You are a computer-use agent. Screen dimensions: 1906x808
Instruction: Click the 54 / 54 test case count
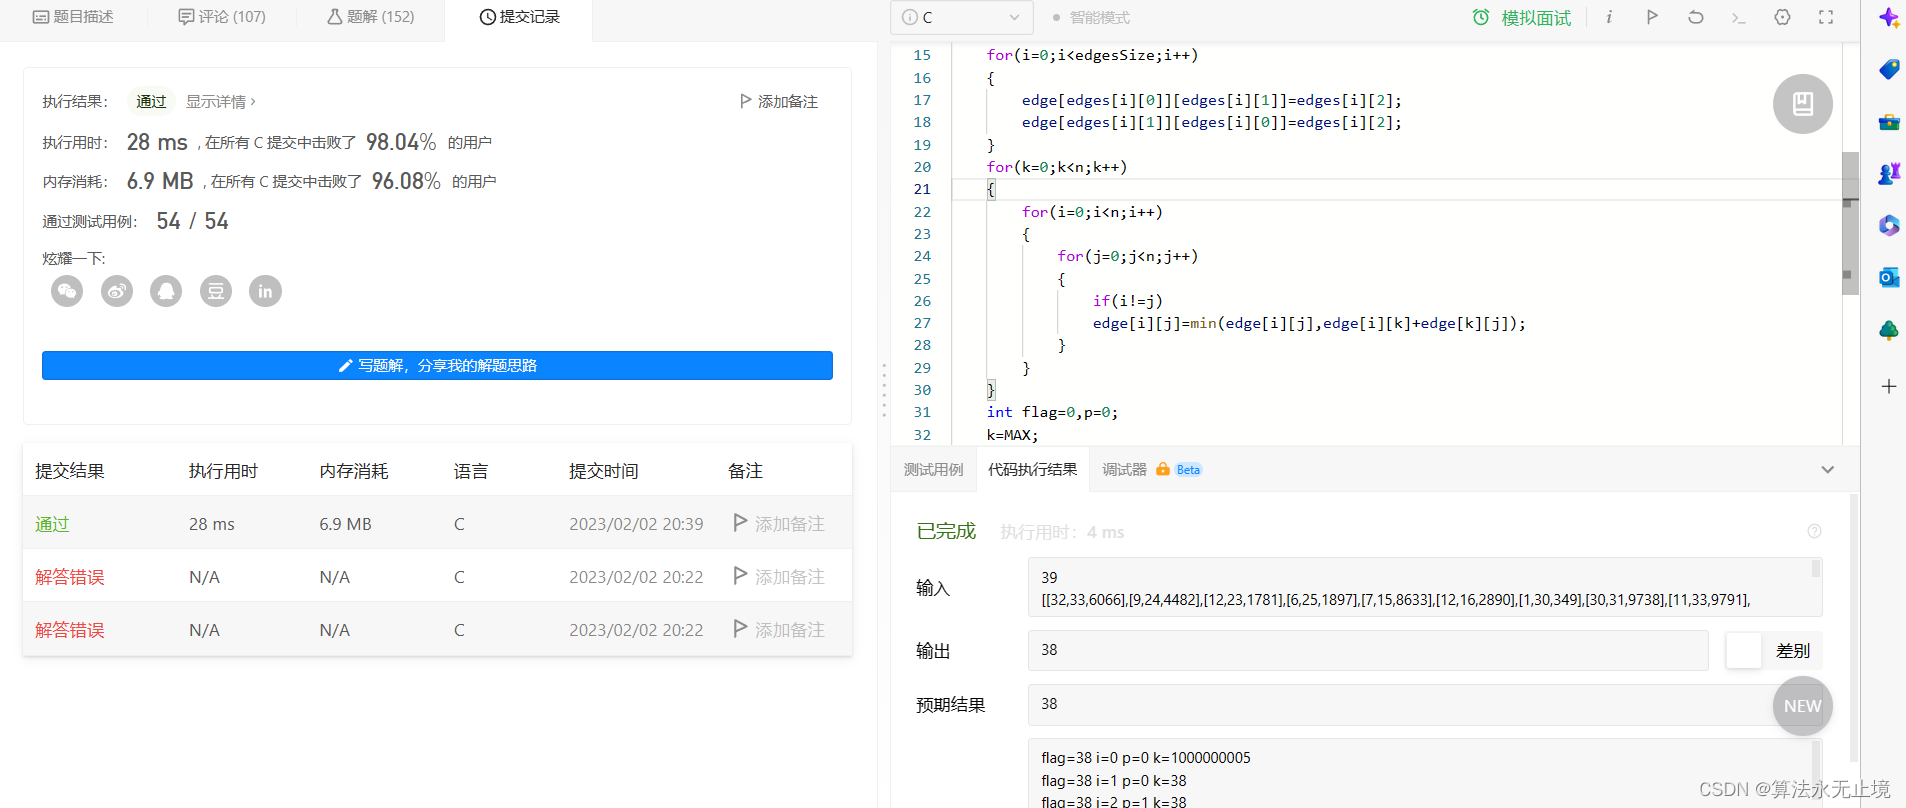click(193, 221)
